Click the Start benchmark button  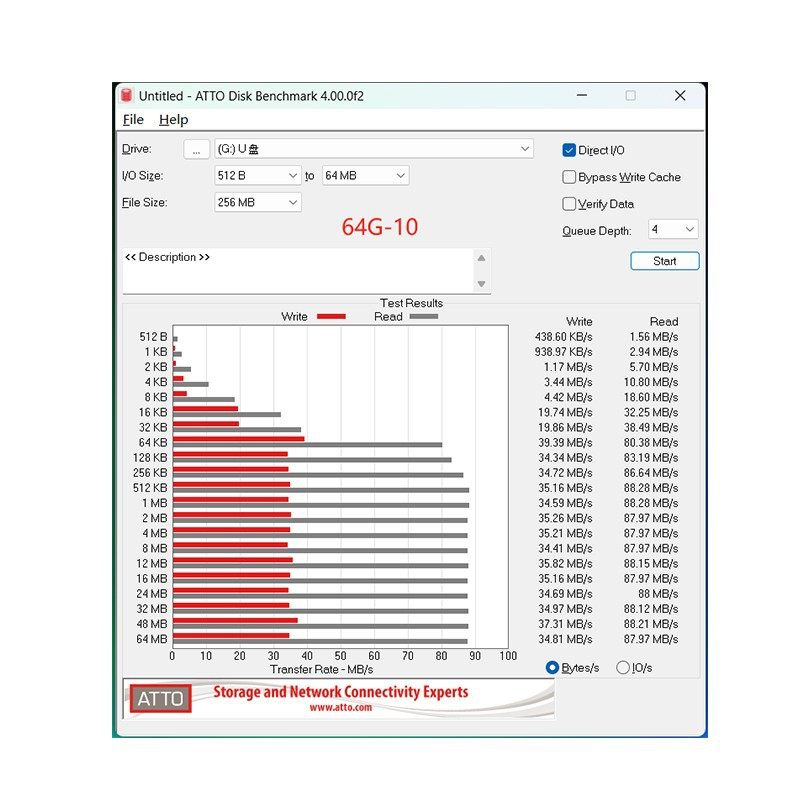[x=665, y=261]
